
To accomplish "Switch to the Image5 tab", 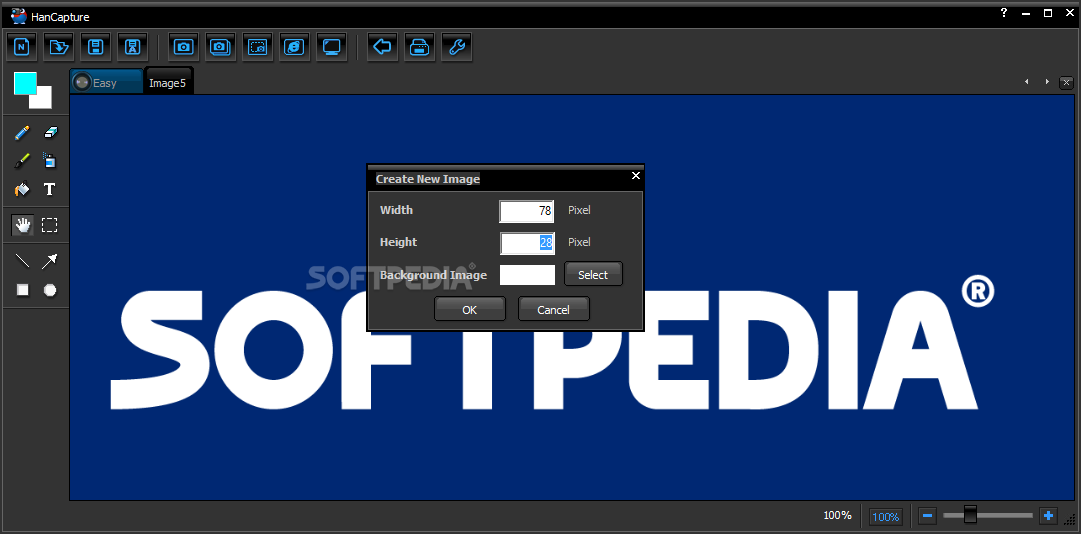I will pos(170,83).
